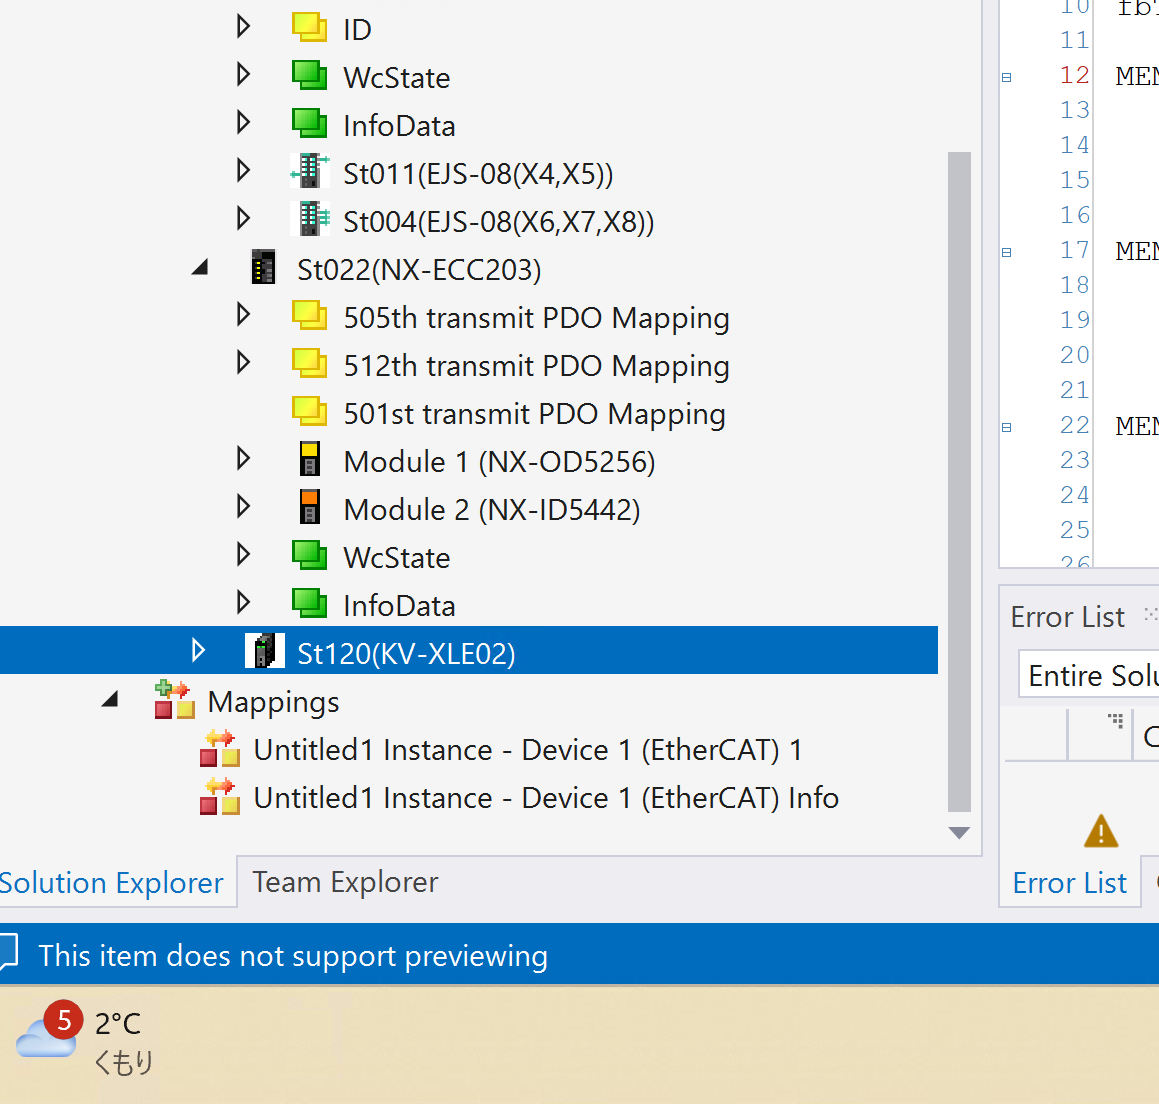Click the scroll down arrow in Solution Explorer
The image size is (1159, 1104).
(x=959, y=833)
